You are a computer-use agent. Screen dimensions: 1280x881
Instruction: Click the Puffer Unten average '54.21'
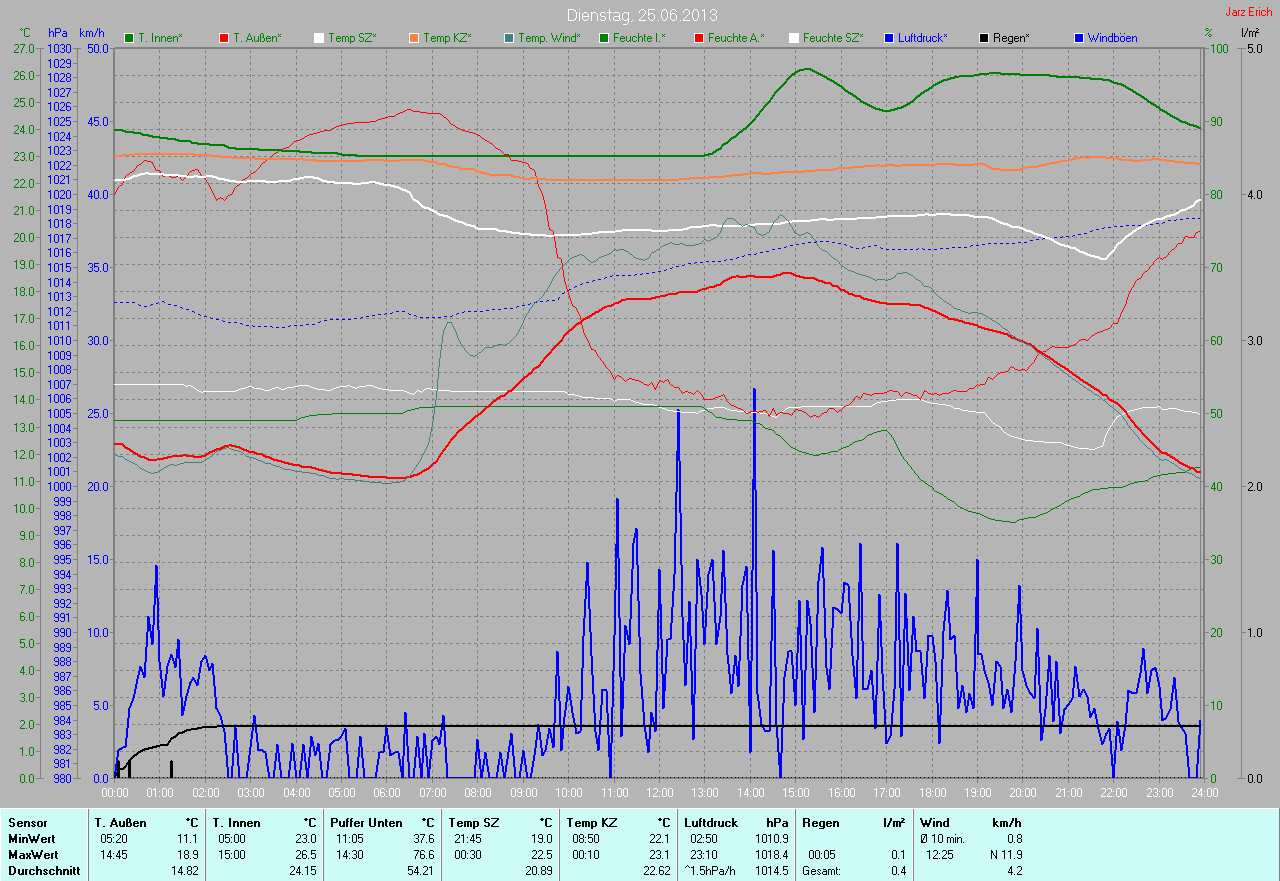[x=421, y=870]
